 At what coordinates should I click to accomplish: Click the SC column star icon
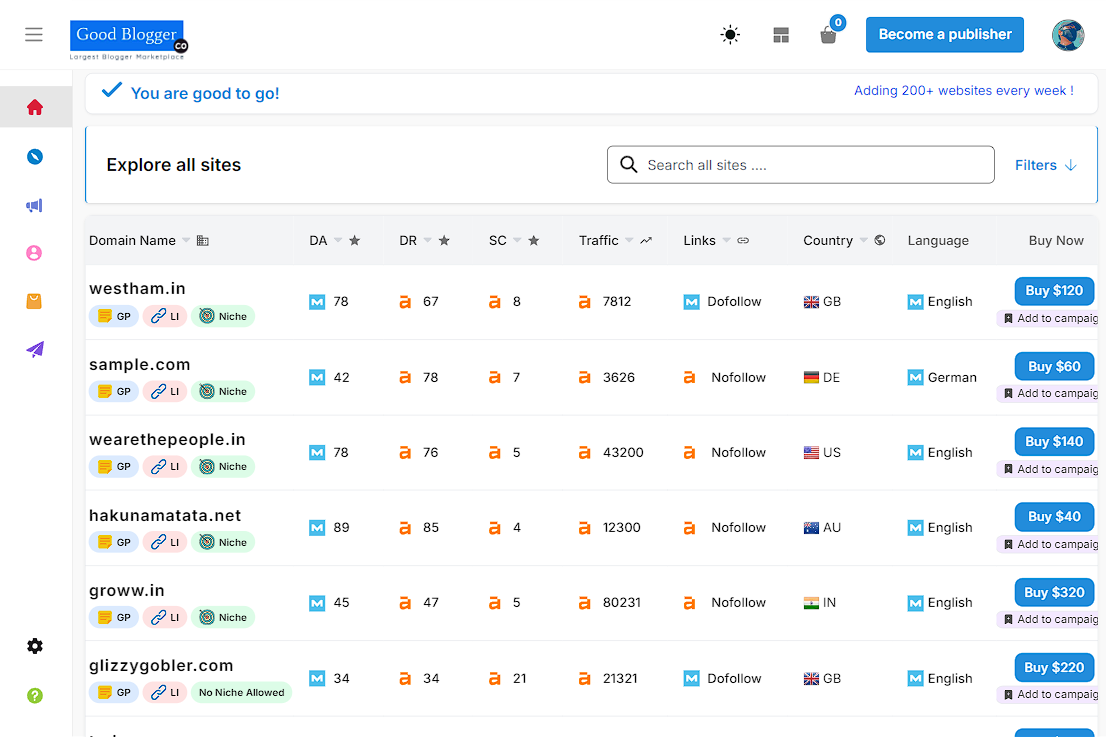point(534,240)
